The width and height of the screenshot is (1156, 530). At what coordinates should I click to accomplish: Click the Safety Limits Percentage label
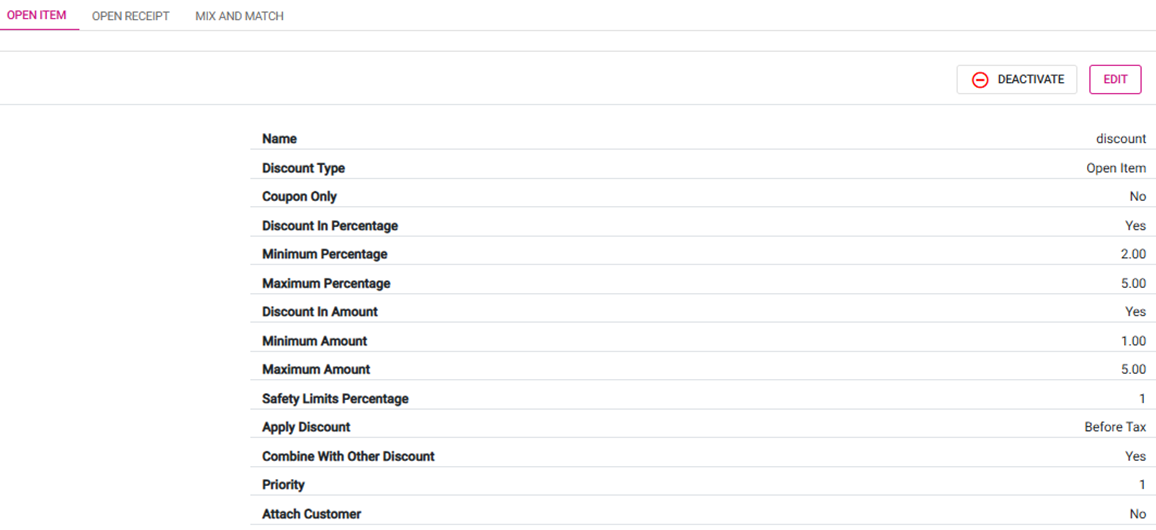click(x=335, y=399)
